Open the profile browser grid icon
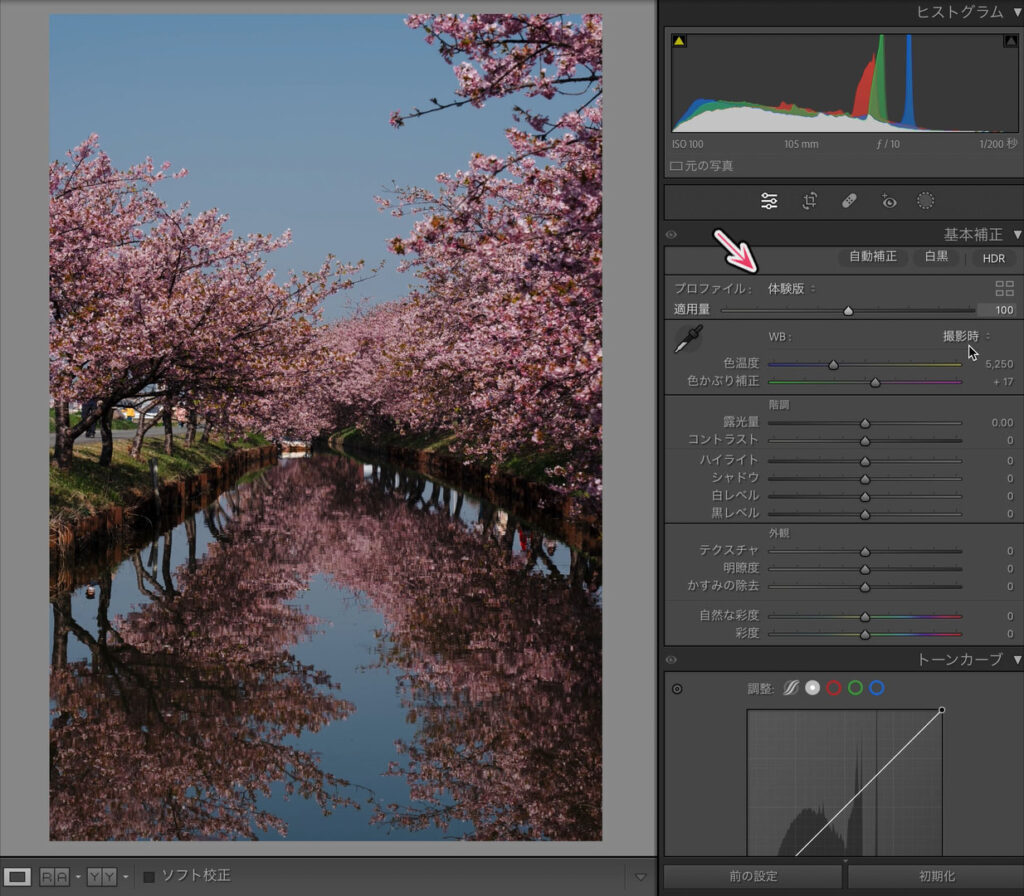 click(1004, 288)
